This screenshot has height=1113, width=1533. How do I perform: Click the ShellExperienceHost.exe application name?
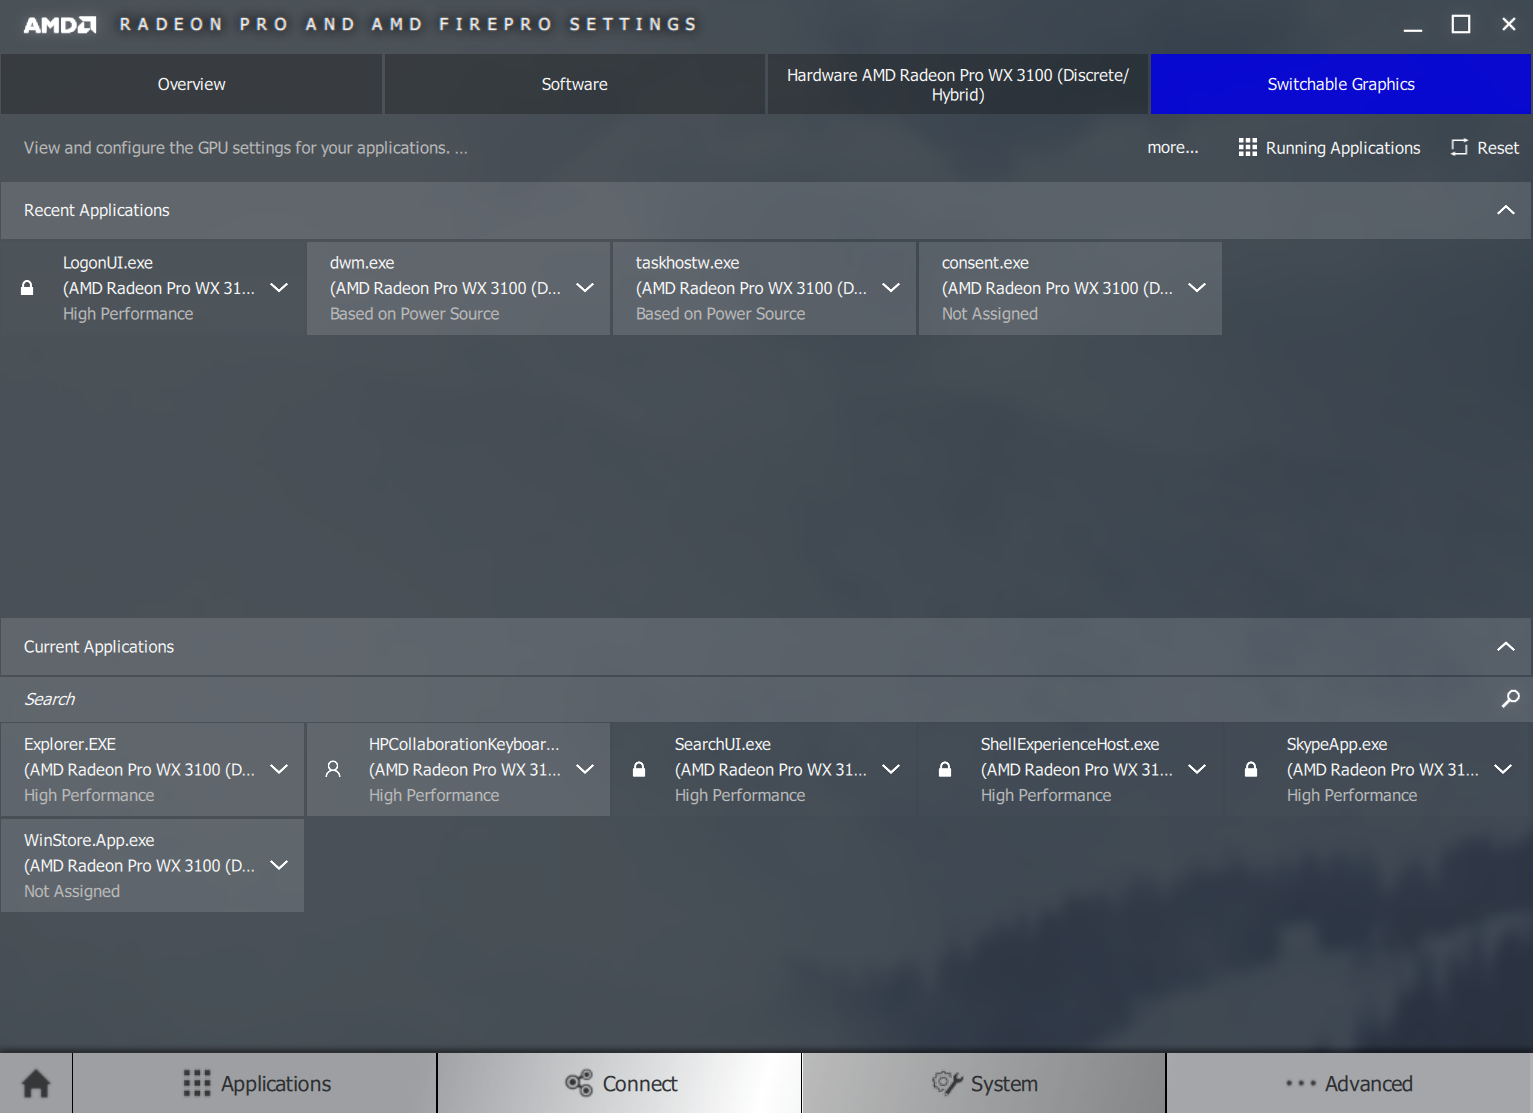(x=1070, y=744)
